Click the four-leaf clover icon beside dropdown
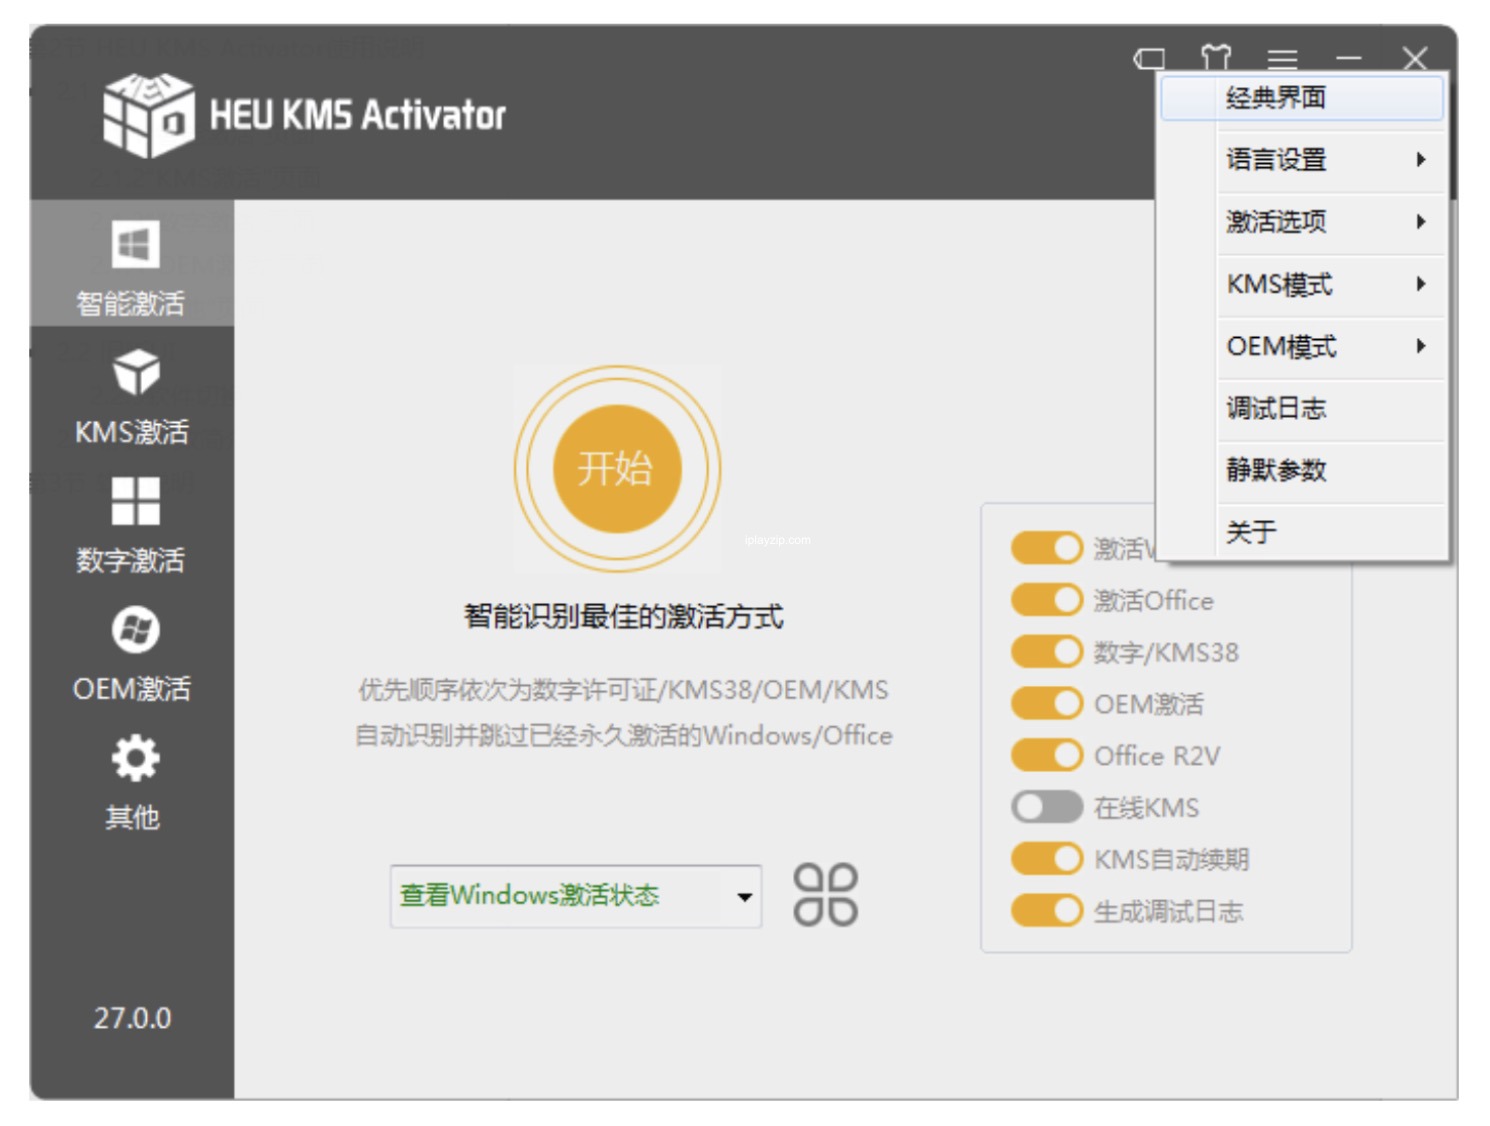The image size is (1490, 1126). click(826, 894)
